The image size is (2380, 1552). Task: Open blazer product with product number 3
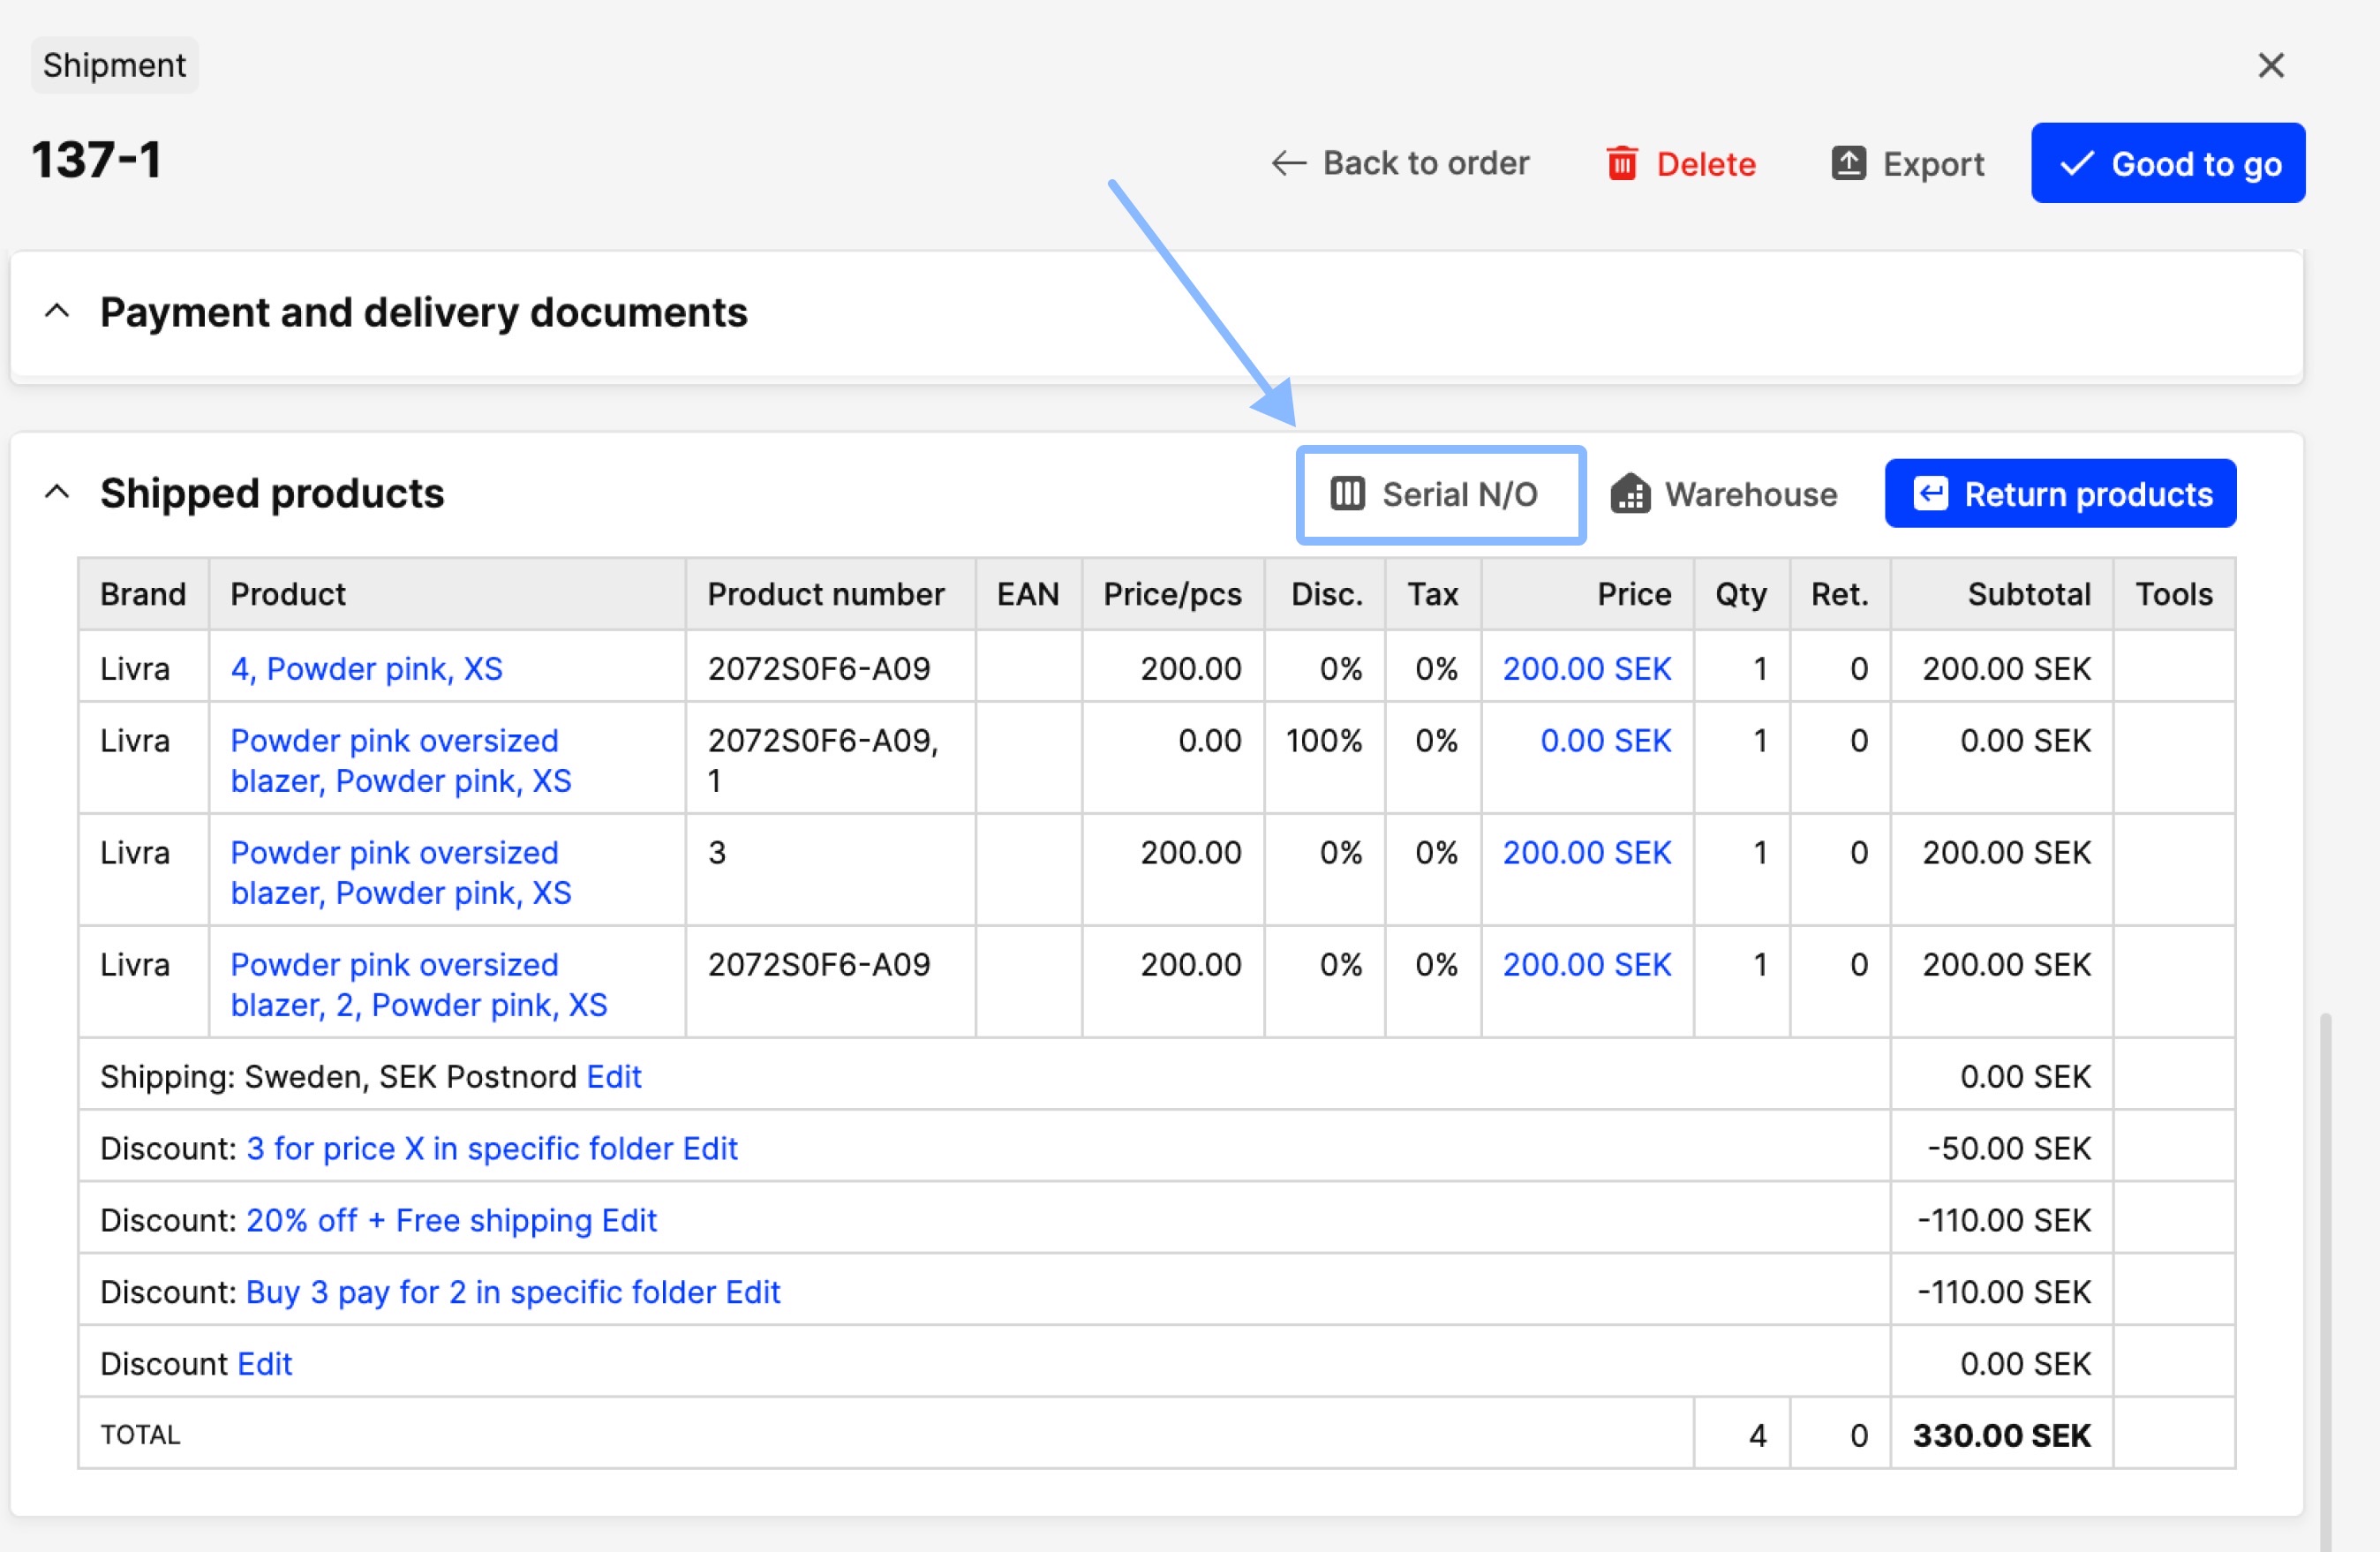[400, 872]
